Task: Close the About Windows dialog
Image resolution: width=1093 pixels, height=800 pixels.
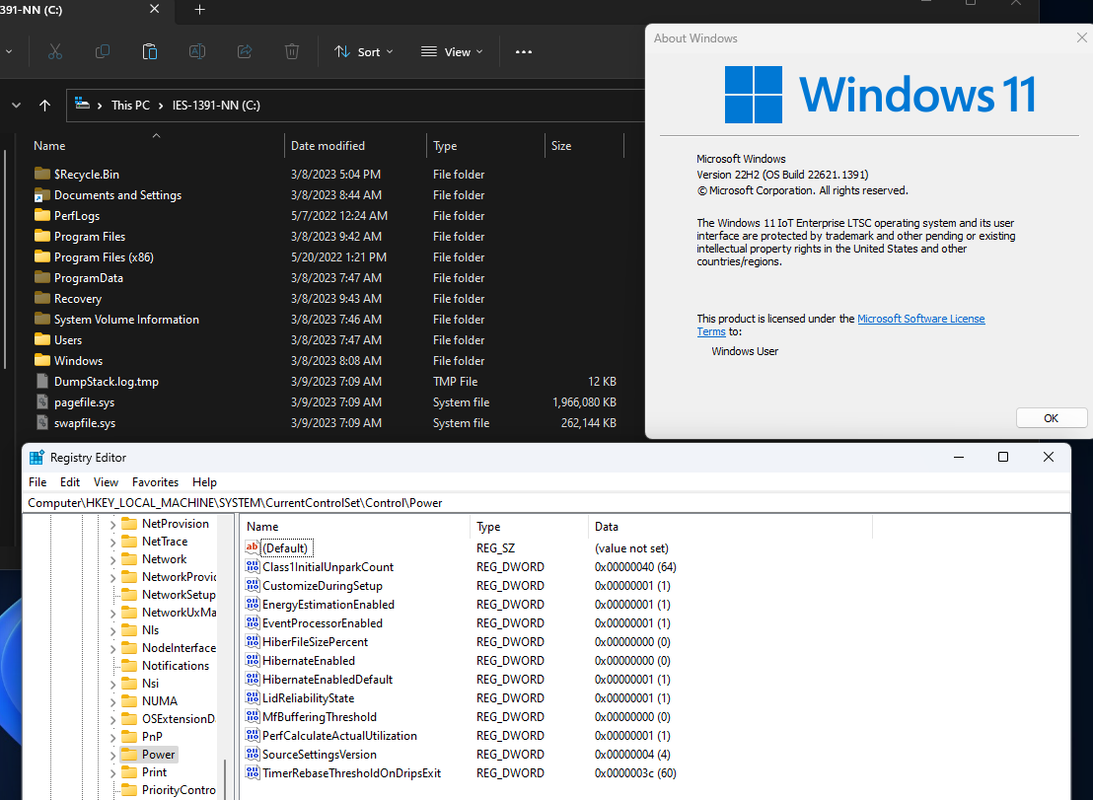Action: (1081, 38)
